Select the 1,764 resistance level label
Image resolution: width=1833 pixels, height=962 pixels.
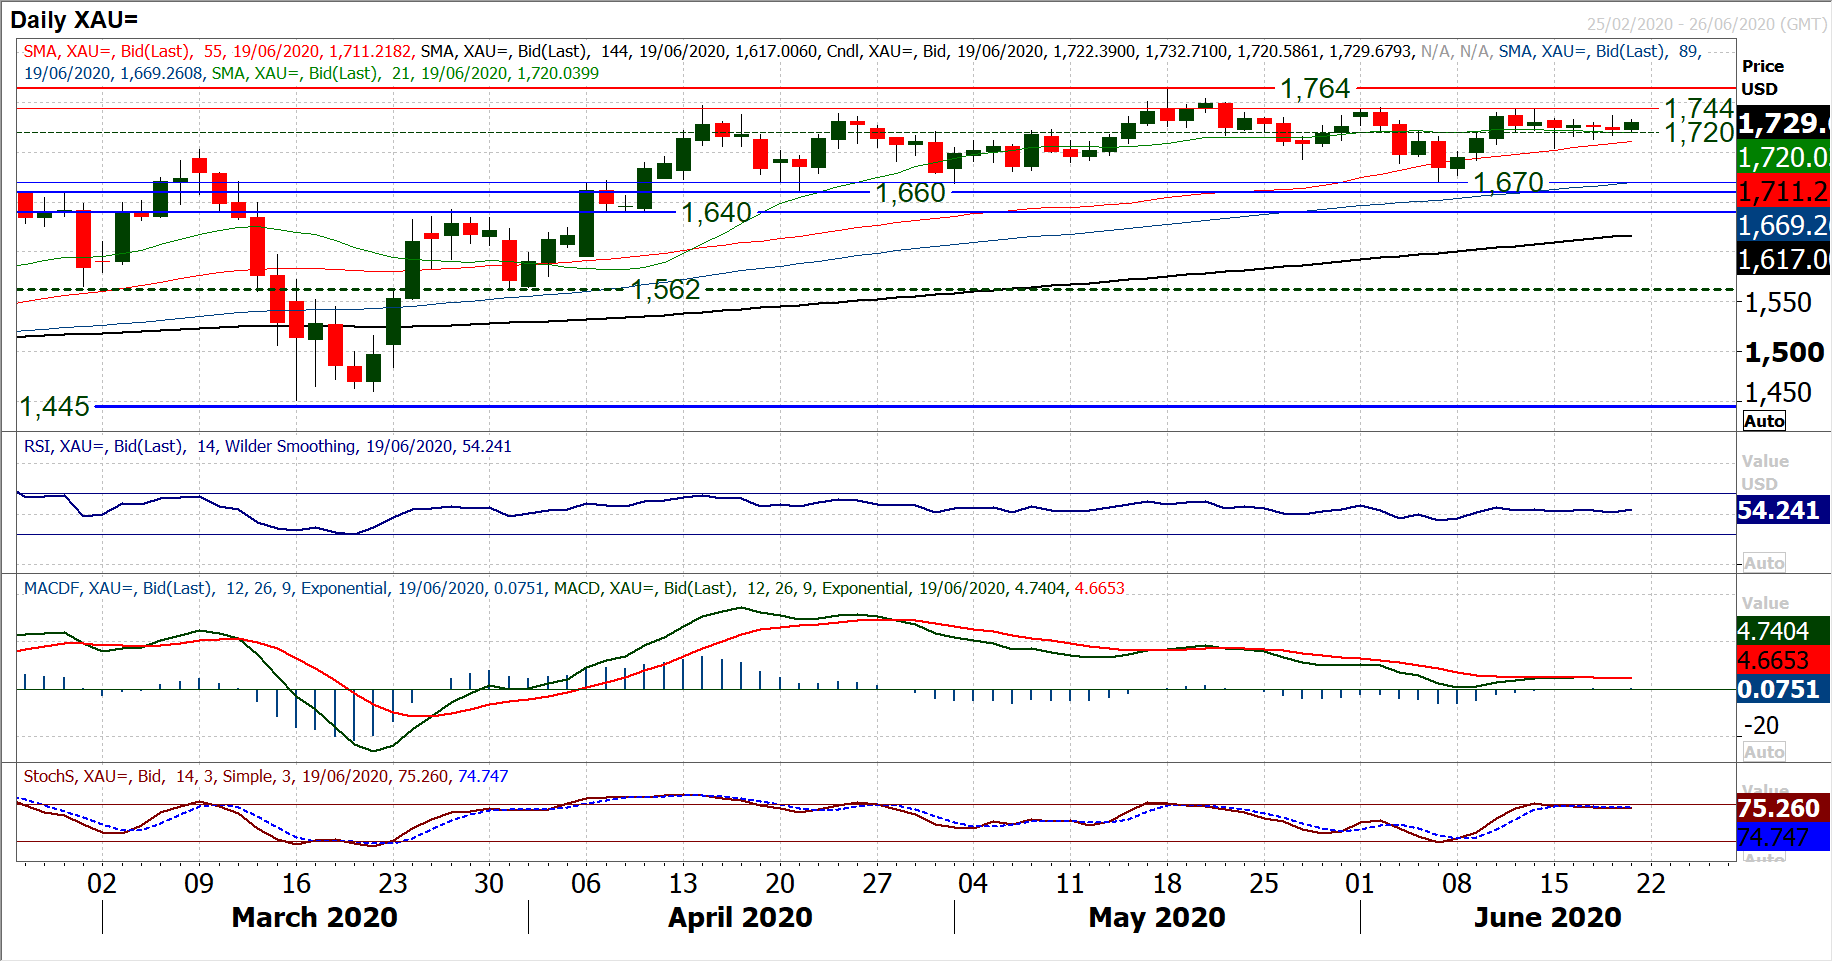[x=1315, y=89]
